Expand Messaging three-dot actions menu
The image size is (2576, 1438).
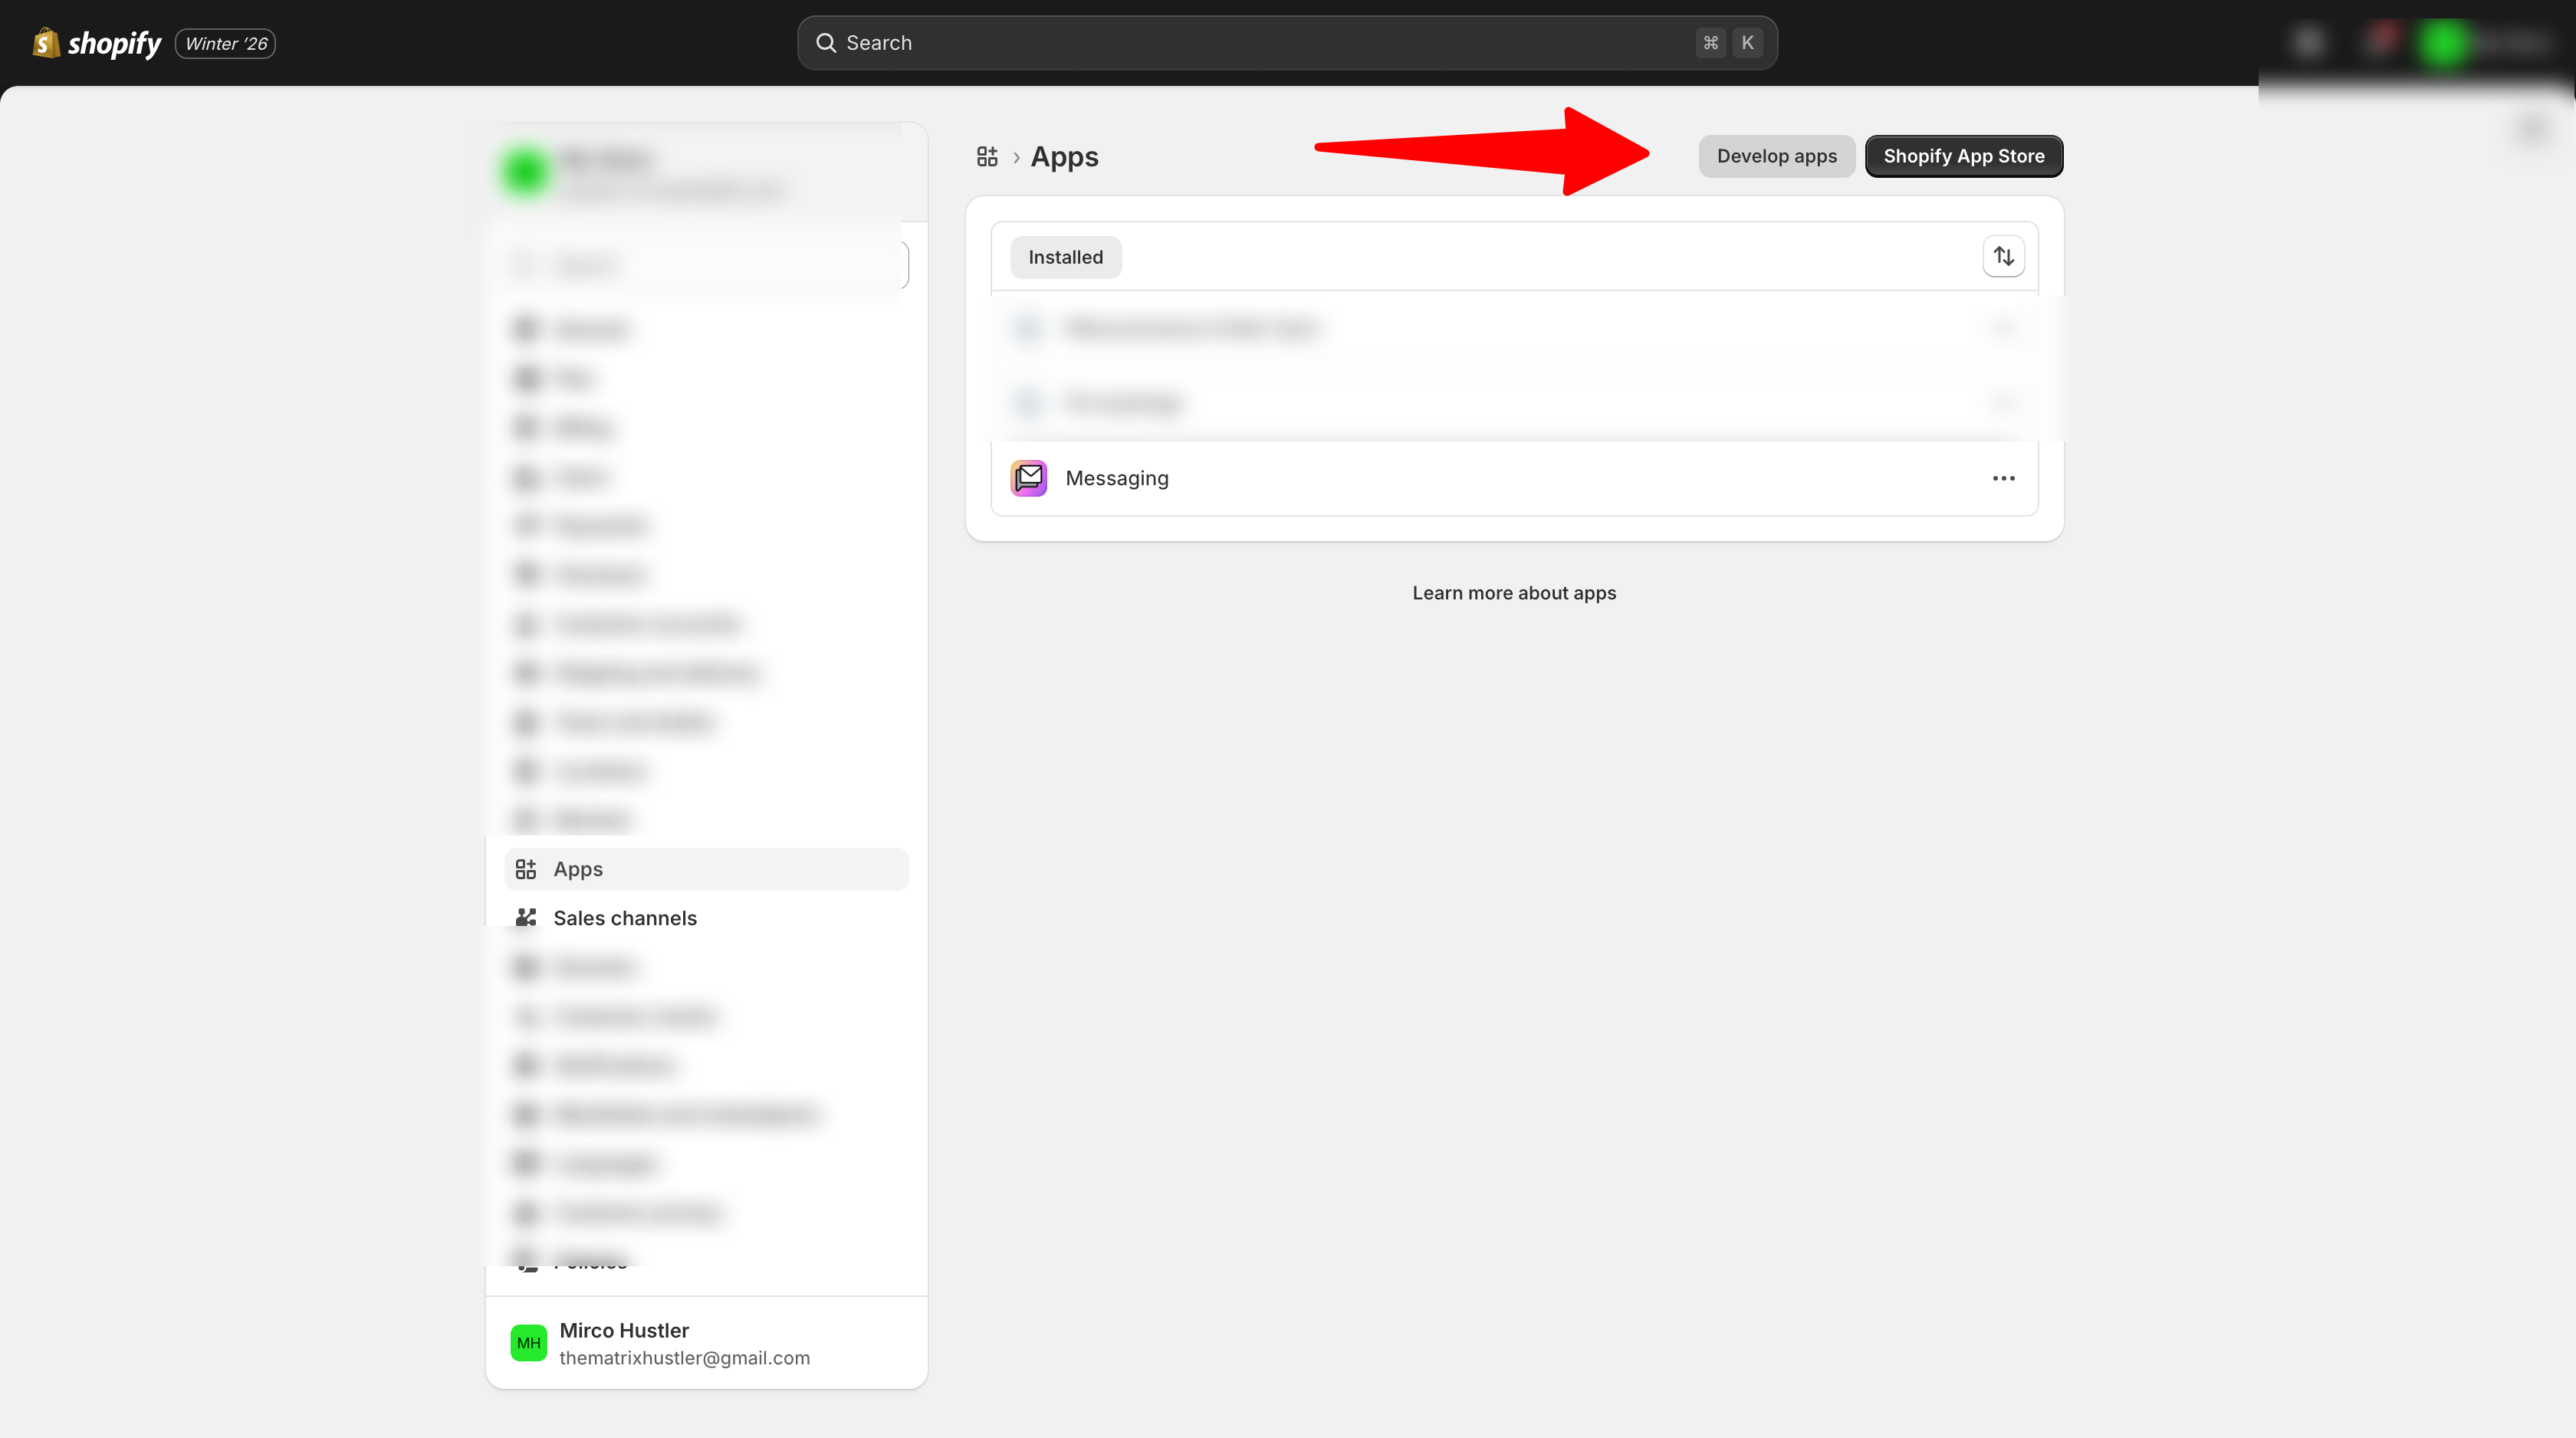(2003, 478)
